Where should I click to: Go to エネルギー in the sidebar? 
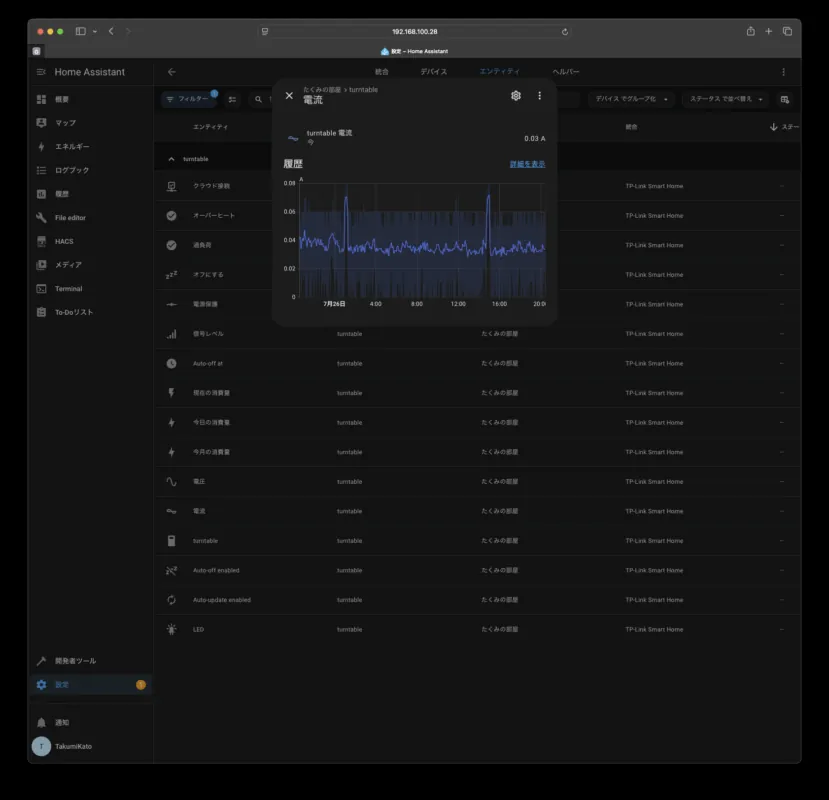point(71,147)
